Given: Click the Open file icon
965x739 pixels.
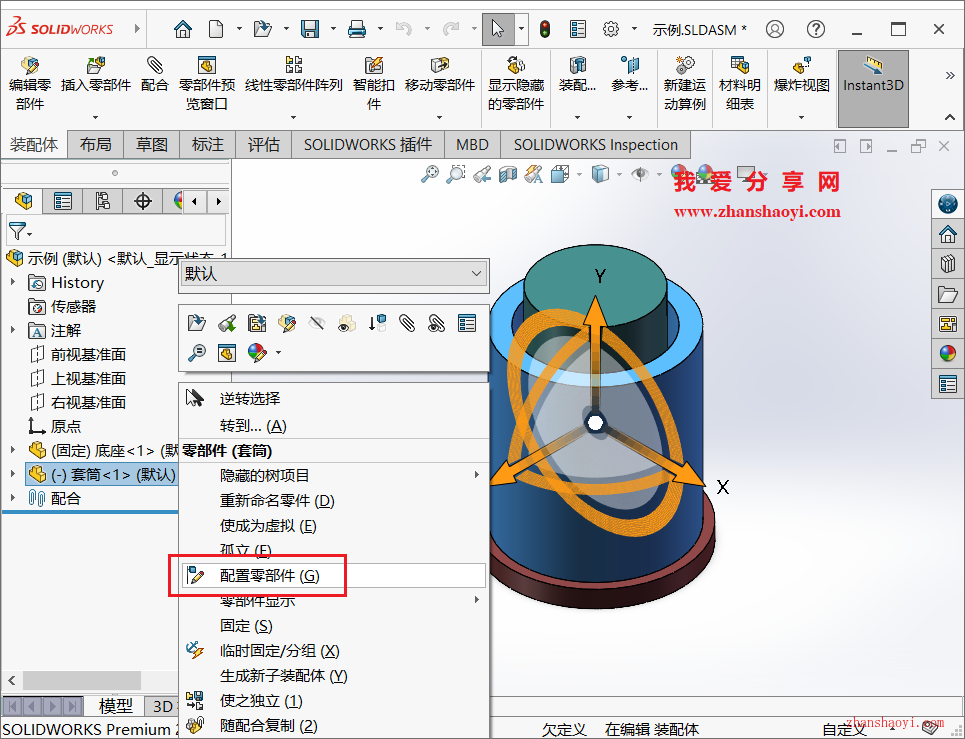Looking at the screenshot, I should point(263,29).
